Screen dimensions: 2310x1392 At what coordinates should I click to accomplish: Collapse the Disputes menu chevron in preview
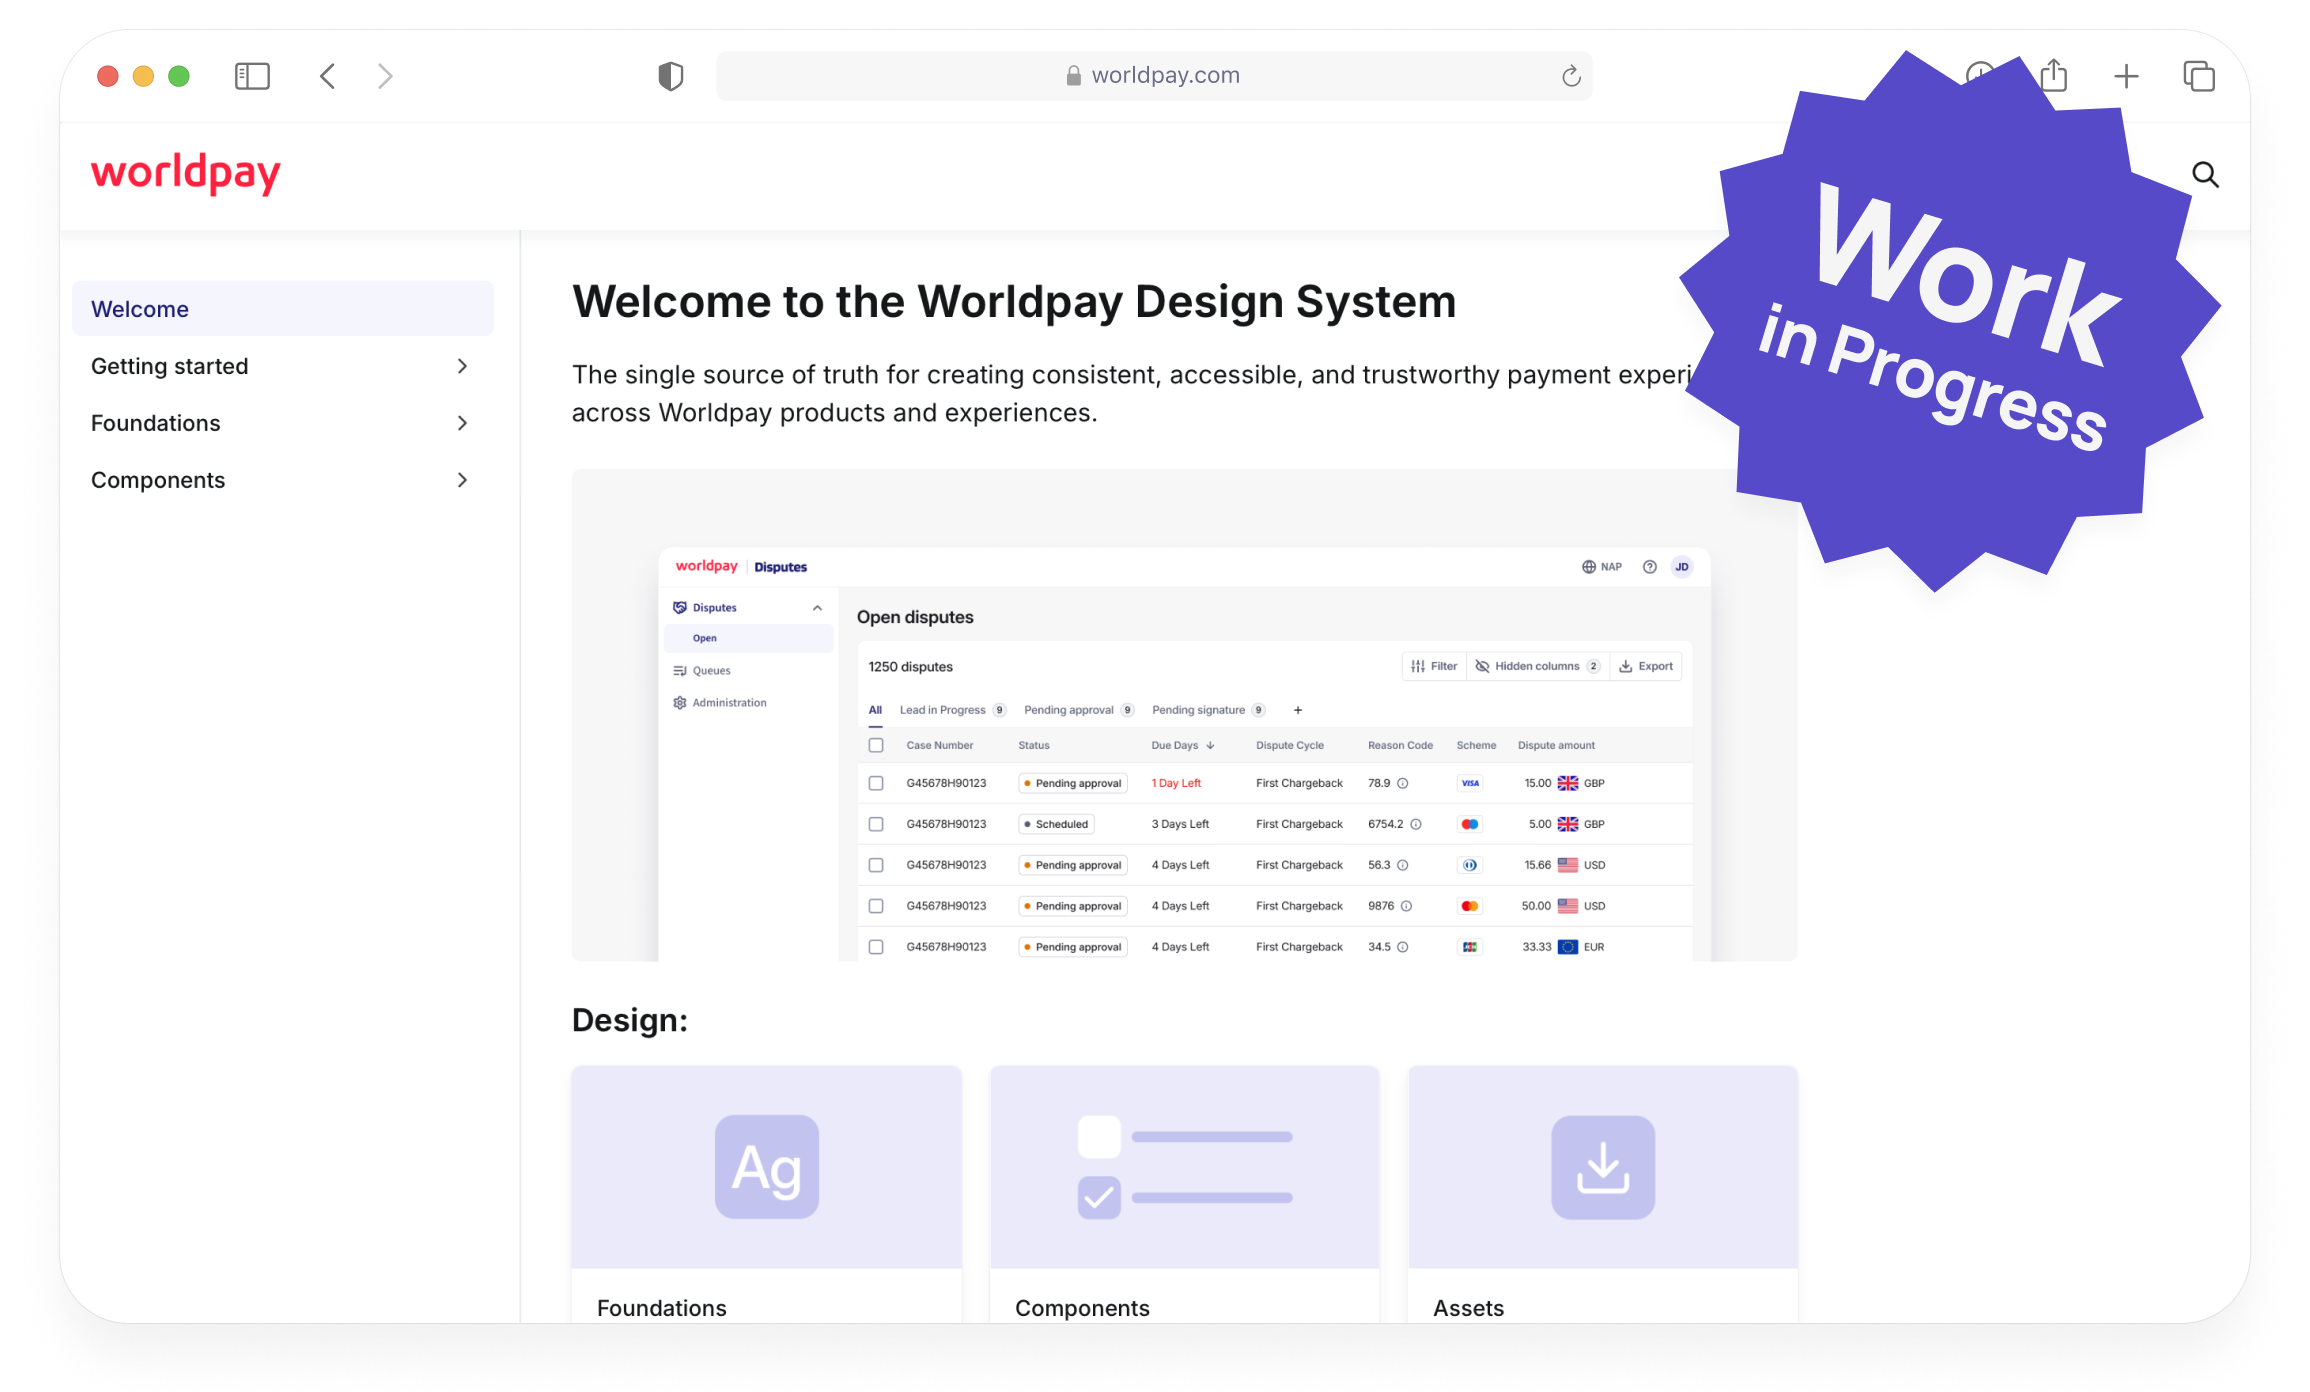coord(817,608)
